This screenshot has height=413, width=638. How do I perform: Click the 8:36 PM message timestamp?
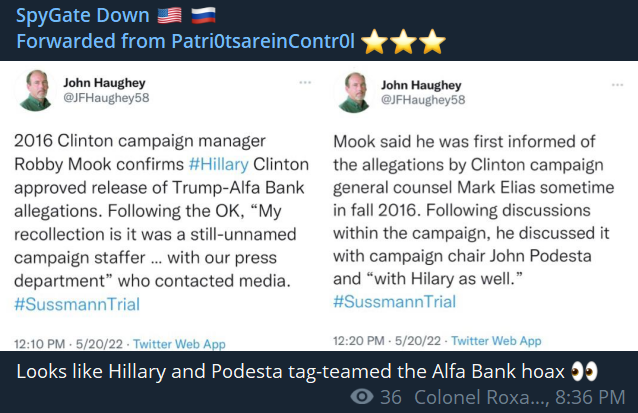590,397
